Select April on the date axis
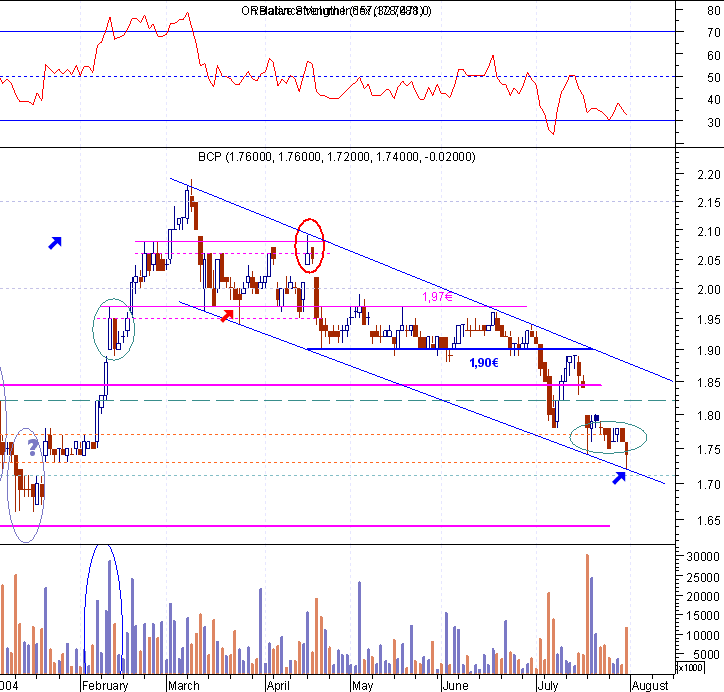Screen dimensions: 724x692 [x=278, y=686]
